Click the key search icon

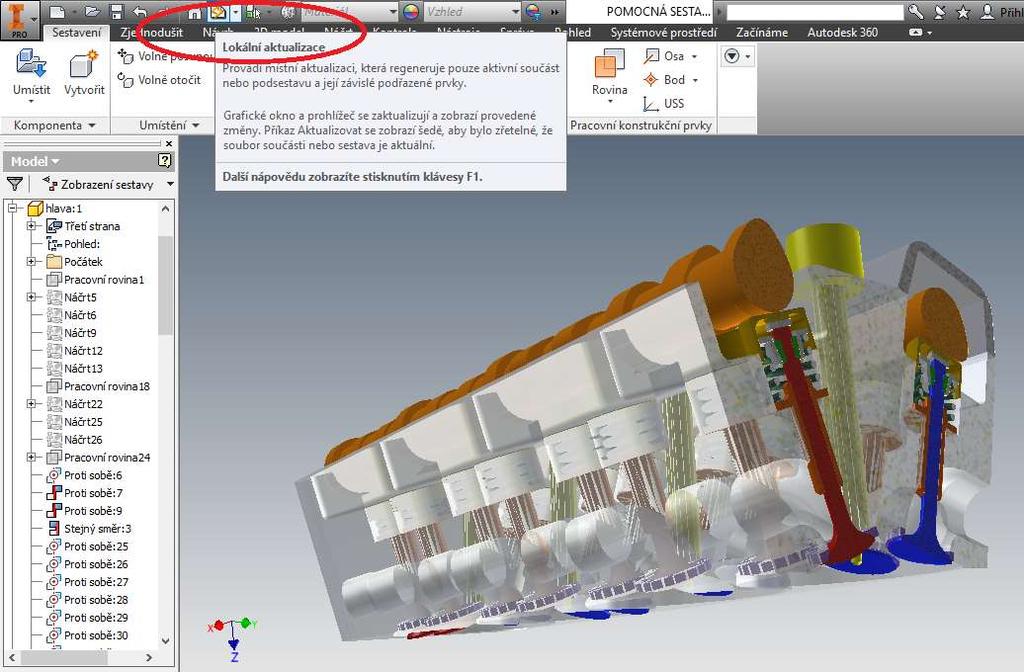pyautogui.click(x=916, y=12)
